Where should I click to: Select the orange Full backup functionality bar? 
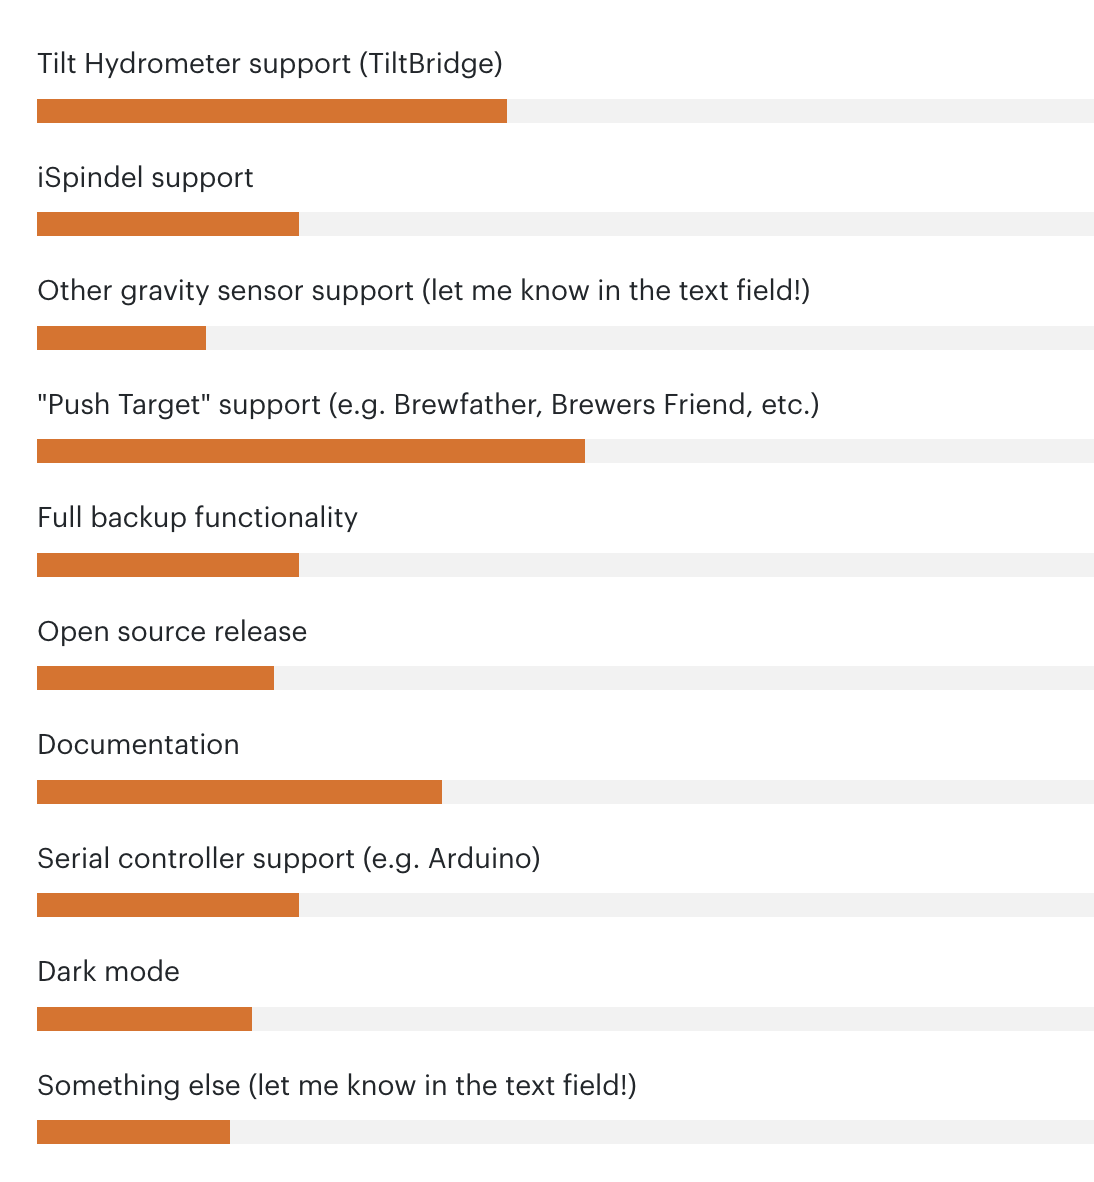coord(167,565)
